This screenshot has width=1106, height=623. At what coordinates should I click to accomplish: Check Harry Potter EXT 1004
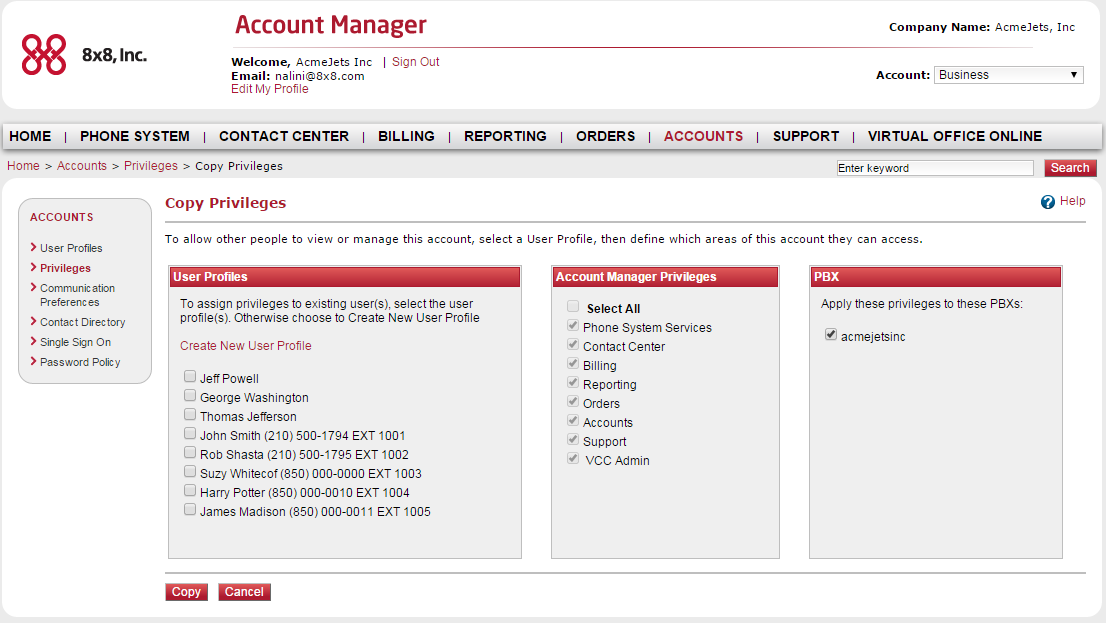coord(190,491)
